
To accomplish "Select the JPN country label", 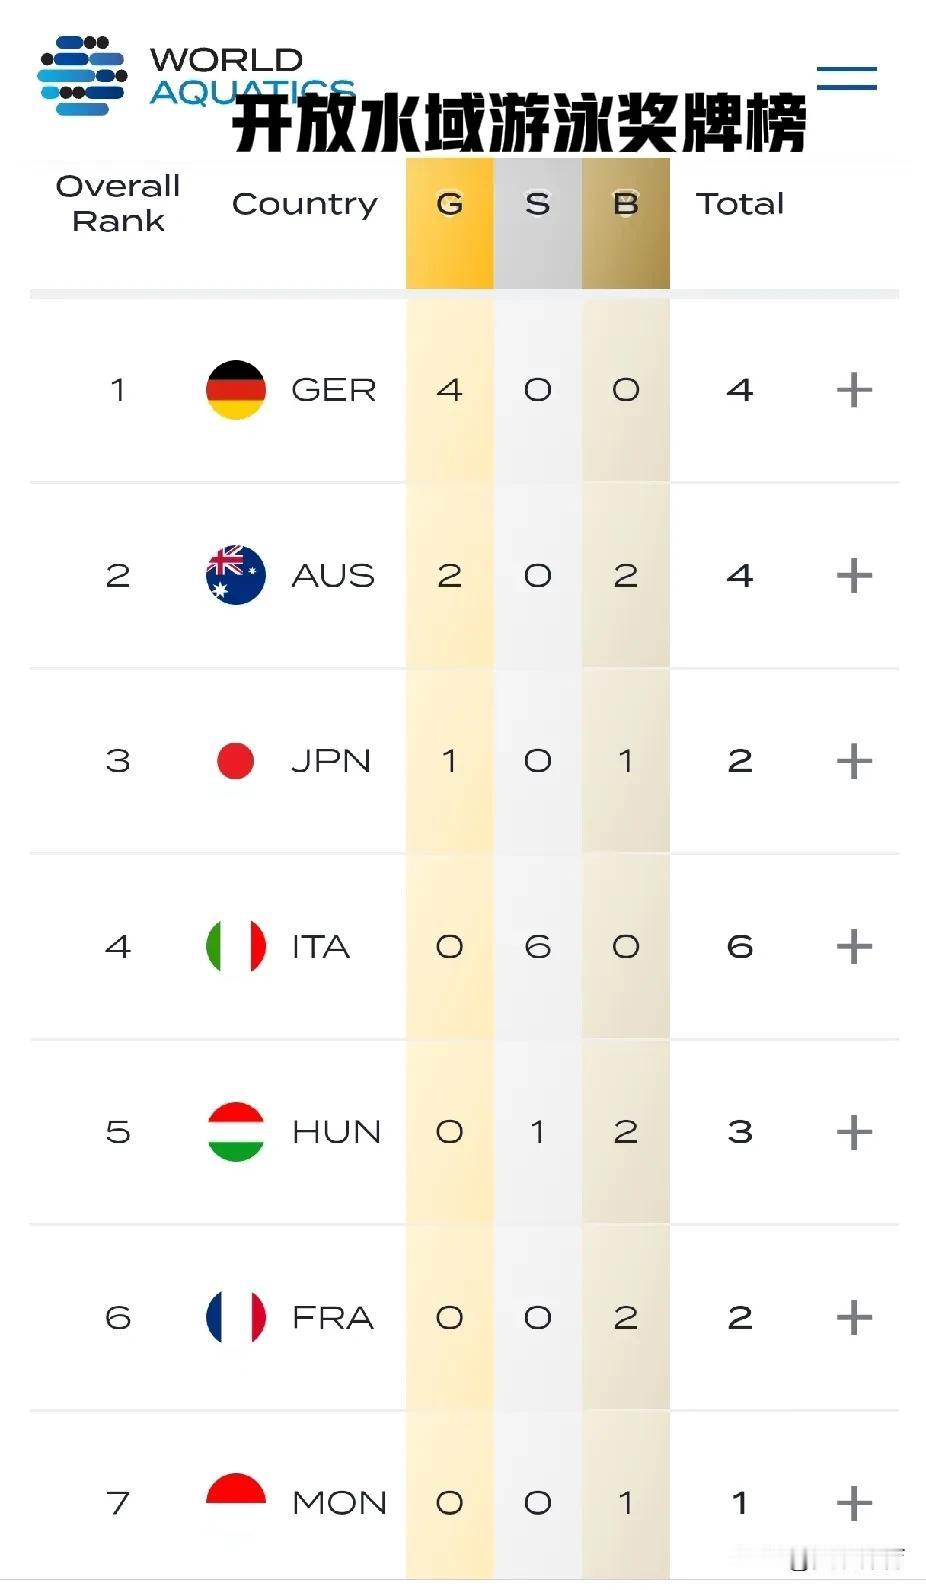I will coord(331,761).
